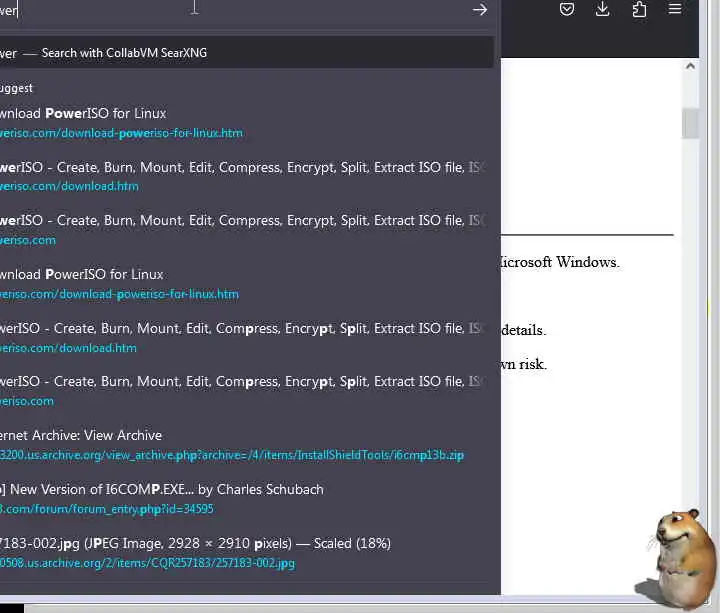
Task: Click the Go arrow in the address bar
Action: coord(479,10)
